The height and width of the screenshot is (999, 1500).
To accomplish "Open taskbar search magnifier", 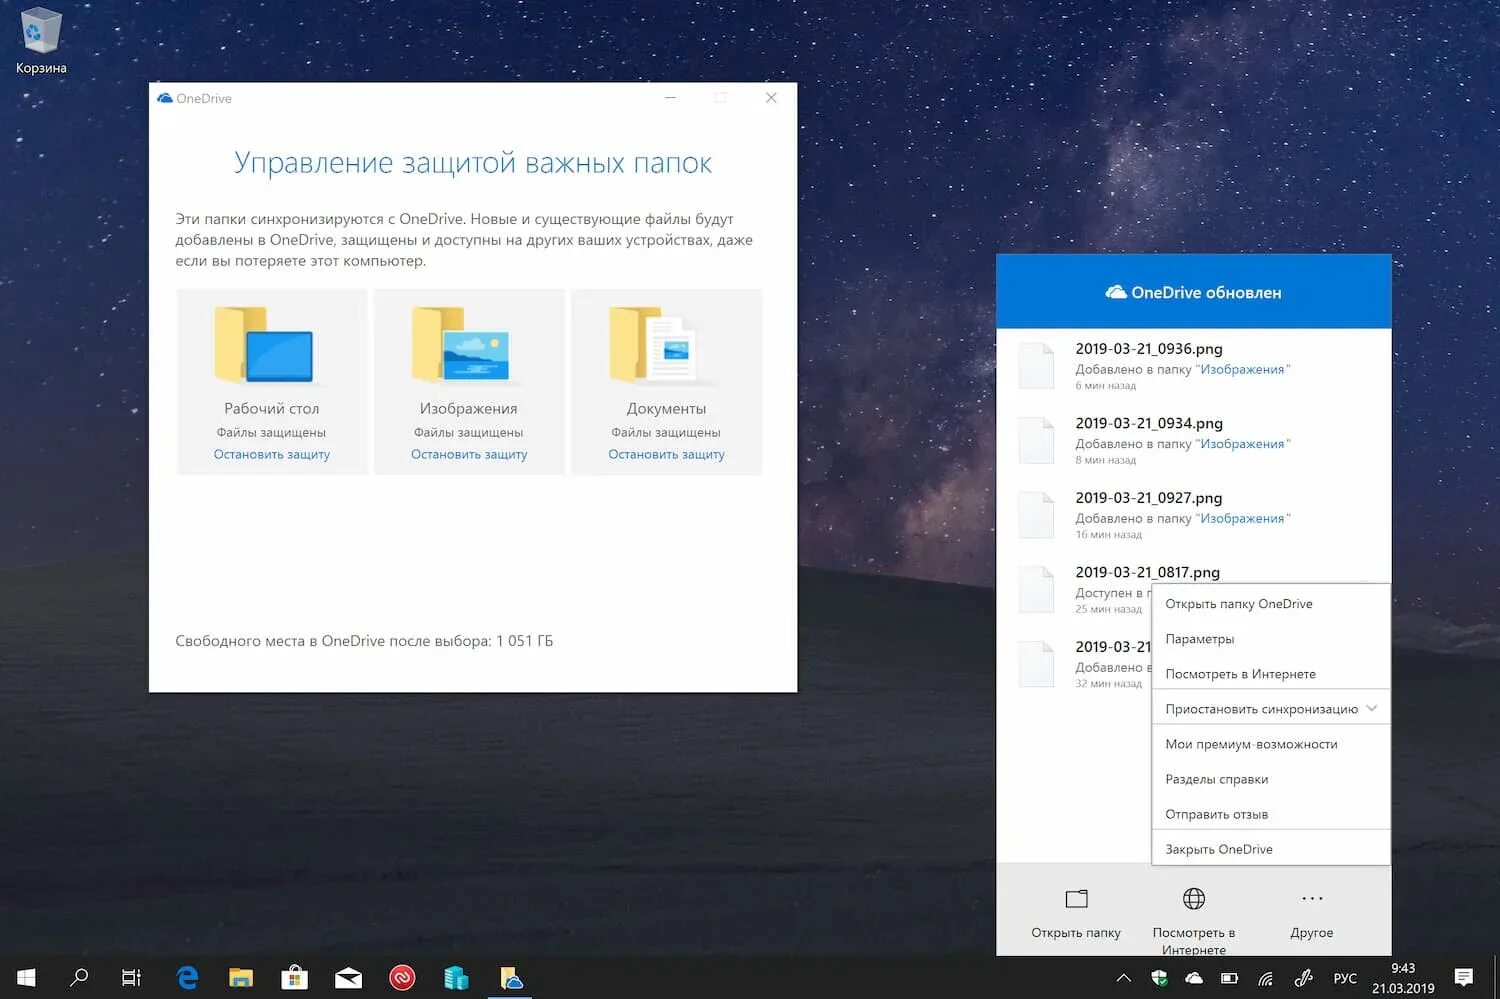I will tap(79, 977).
